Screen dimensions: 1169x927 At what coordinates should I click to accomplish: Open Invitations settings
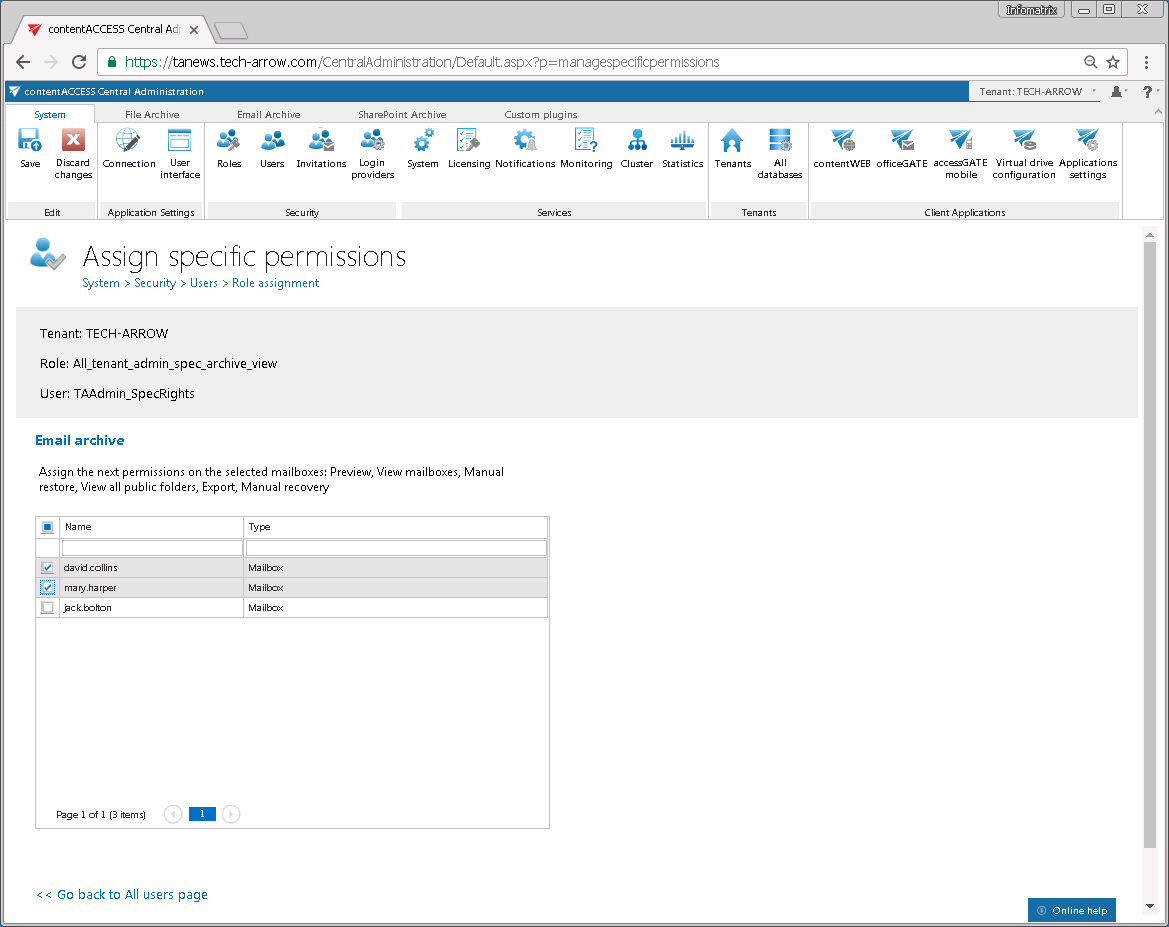pyautogui.click(x=320, y=148)
